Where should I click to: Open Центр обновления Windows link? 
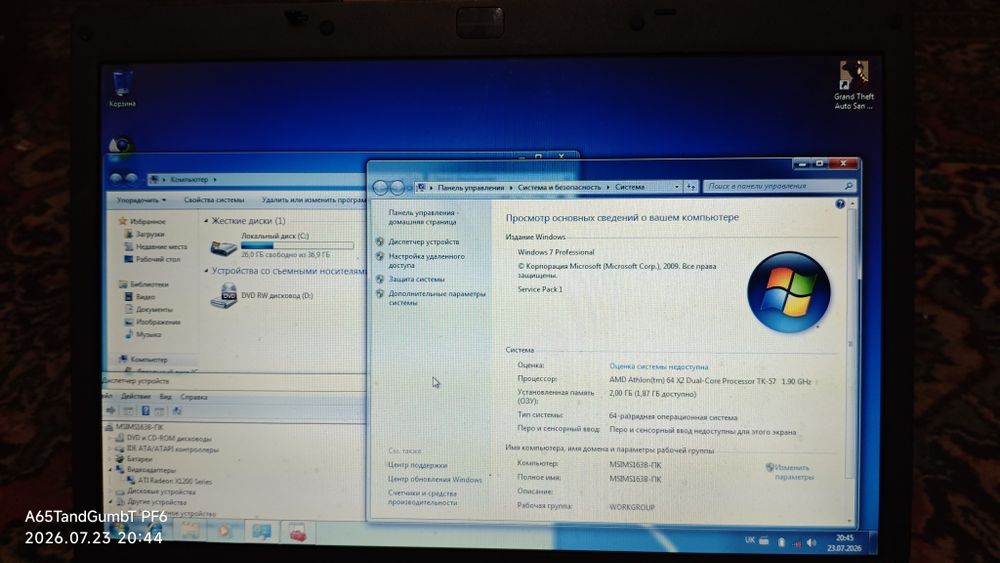pyautogui.click(x=435, y=479)
